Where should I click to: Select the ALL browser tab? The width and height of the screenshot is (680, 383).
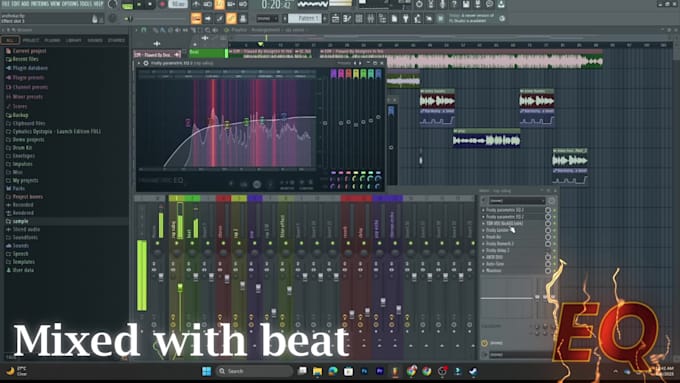tap(10, 40)
